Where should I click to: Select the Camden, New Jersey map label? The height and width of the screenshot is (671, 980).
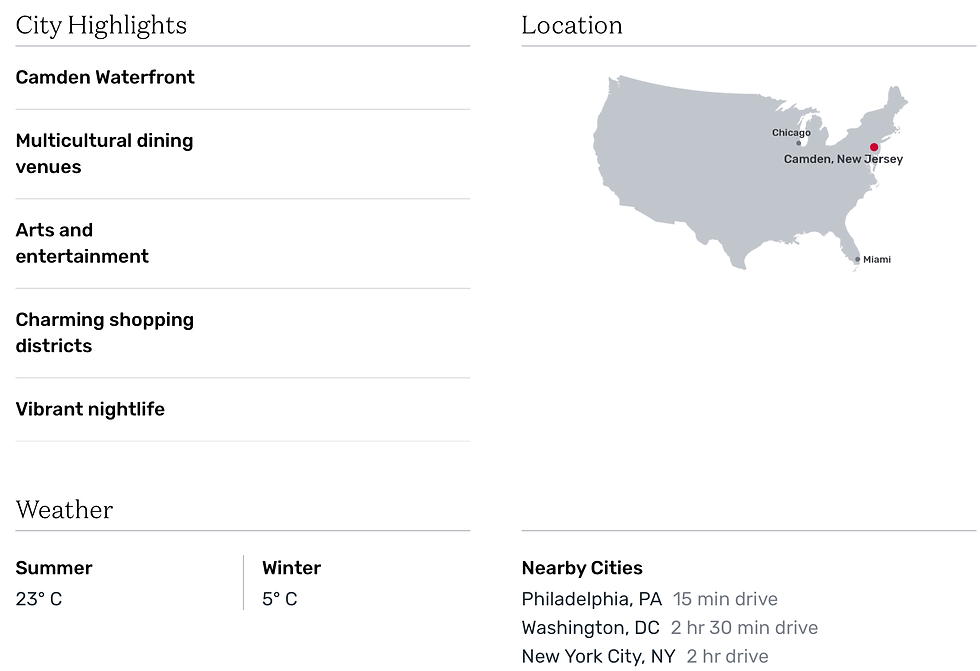point(843,159)
